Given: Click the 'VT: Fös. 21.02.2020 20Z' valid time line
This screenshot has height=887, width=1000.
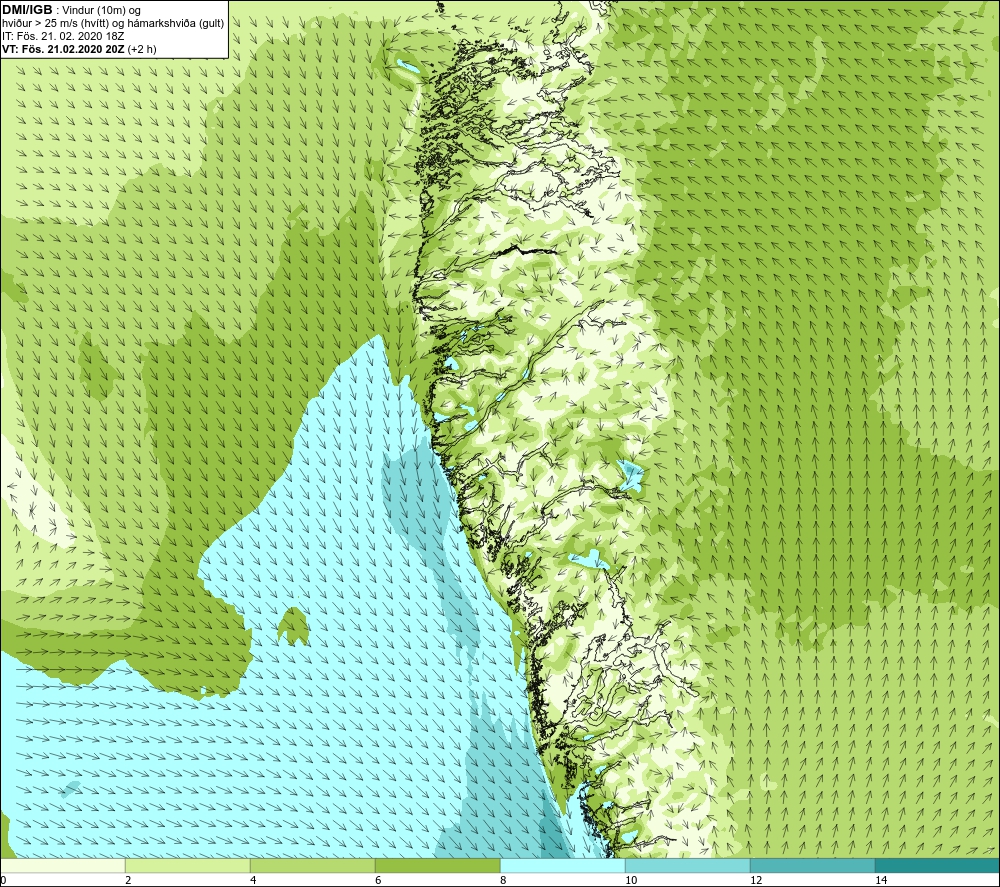Looking at the screenshot, I should [79, 49].
